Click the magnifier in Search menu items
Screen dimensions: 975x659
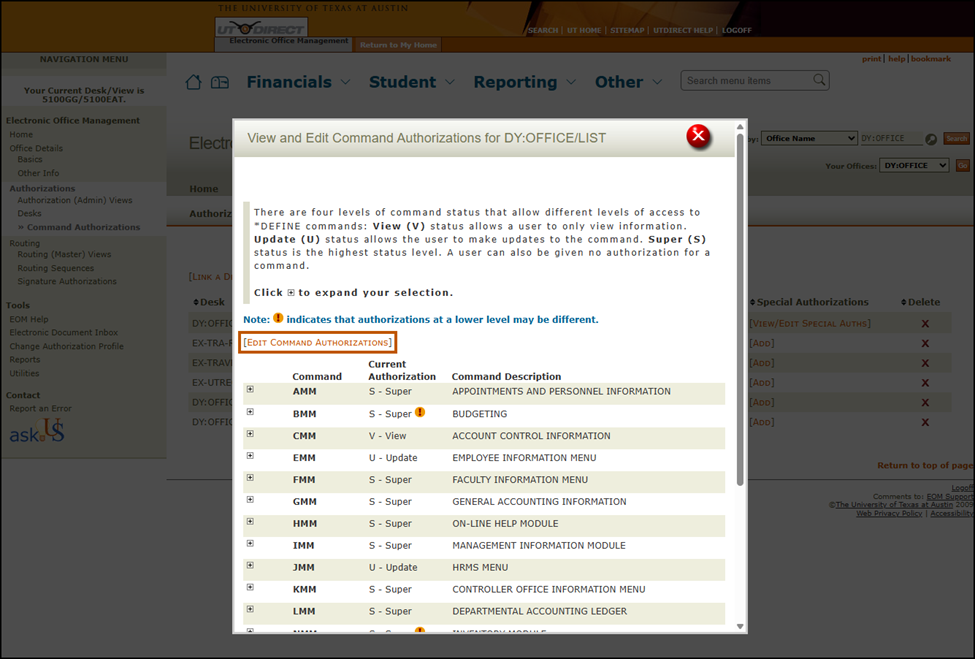tap(820, 80)
